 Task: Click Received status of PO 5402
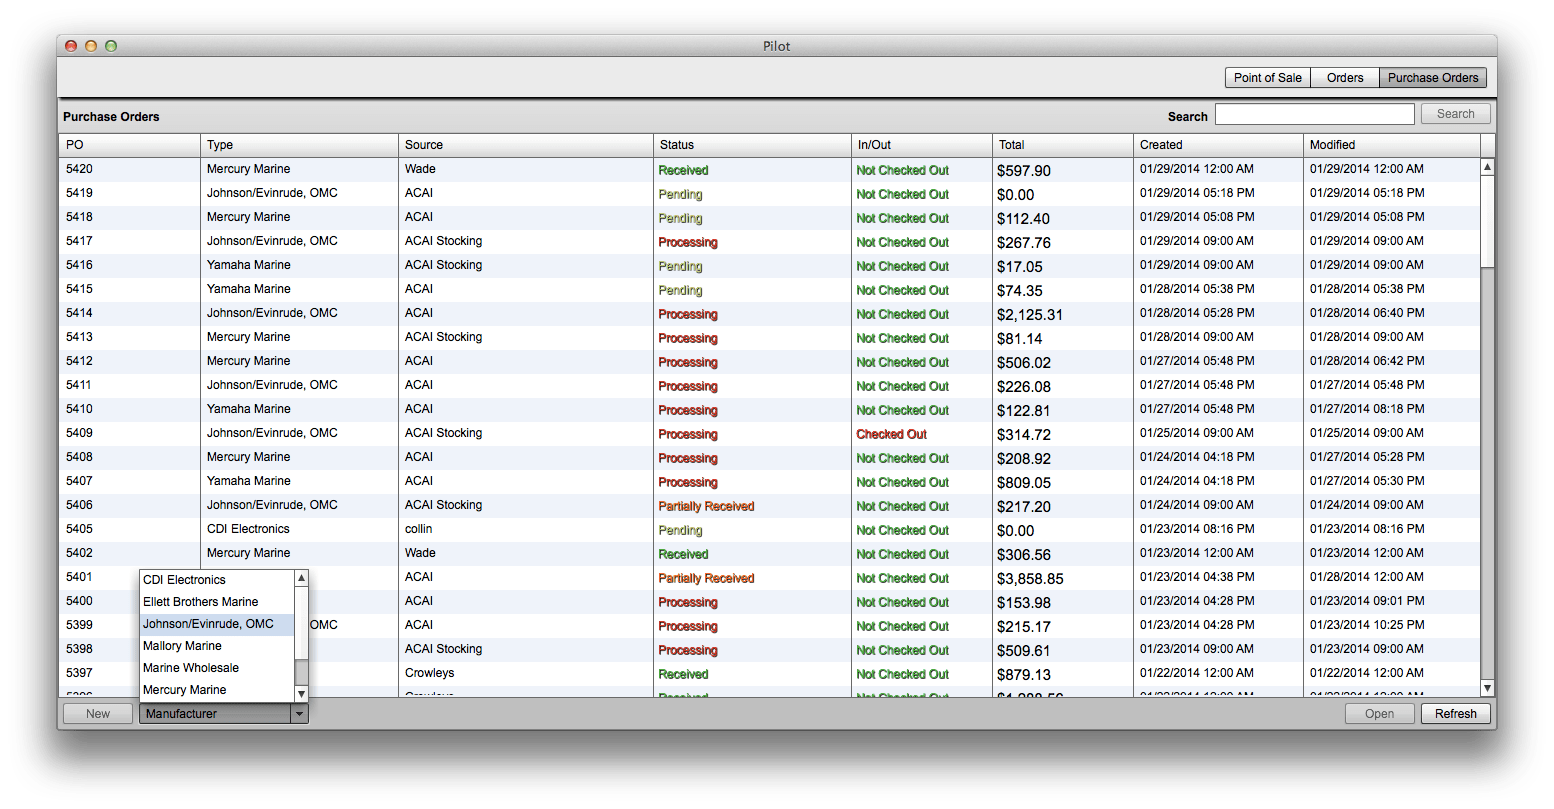[x=683, y=554]
